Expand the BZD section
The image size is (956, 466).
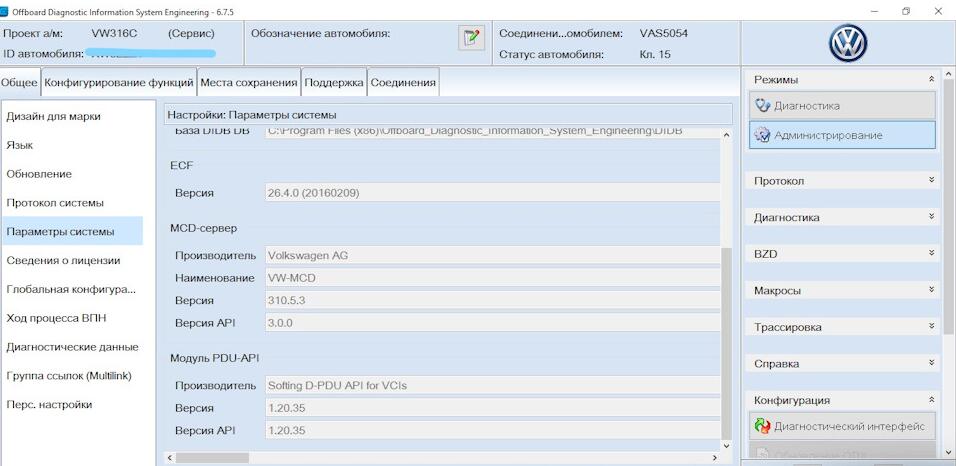pyautogui.click(x=932, y=253)
